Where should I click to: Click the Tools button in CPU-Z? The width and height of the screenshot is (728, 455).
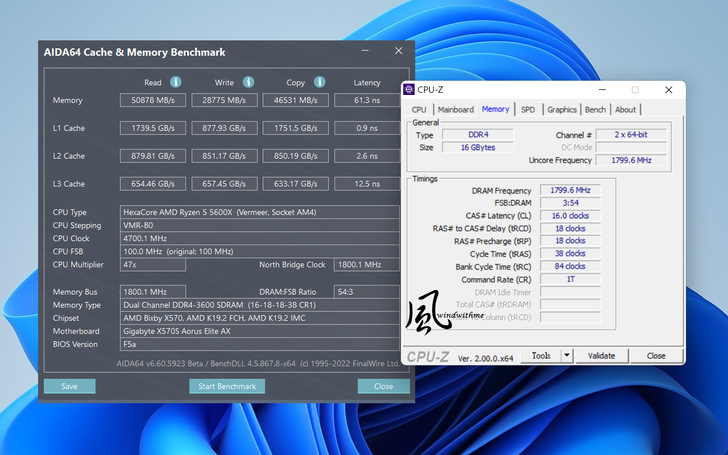[541, 356]
